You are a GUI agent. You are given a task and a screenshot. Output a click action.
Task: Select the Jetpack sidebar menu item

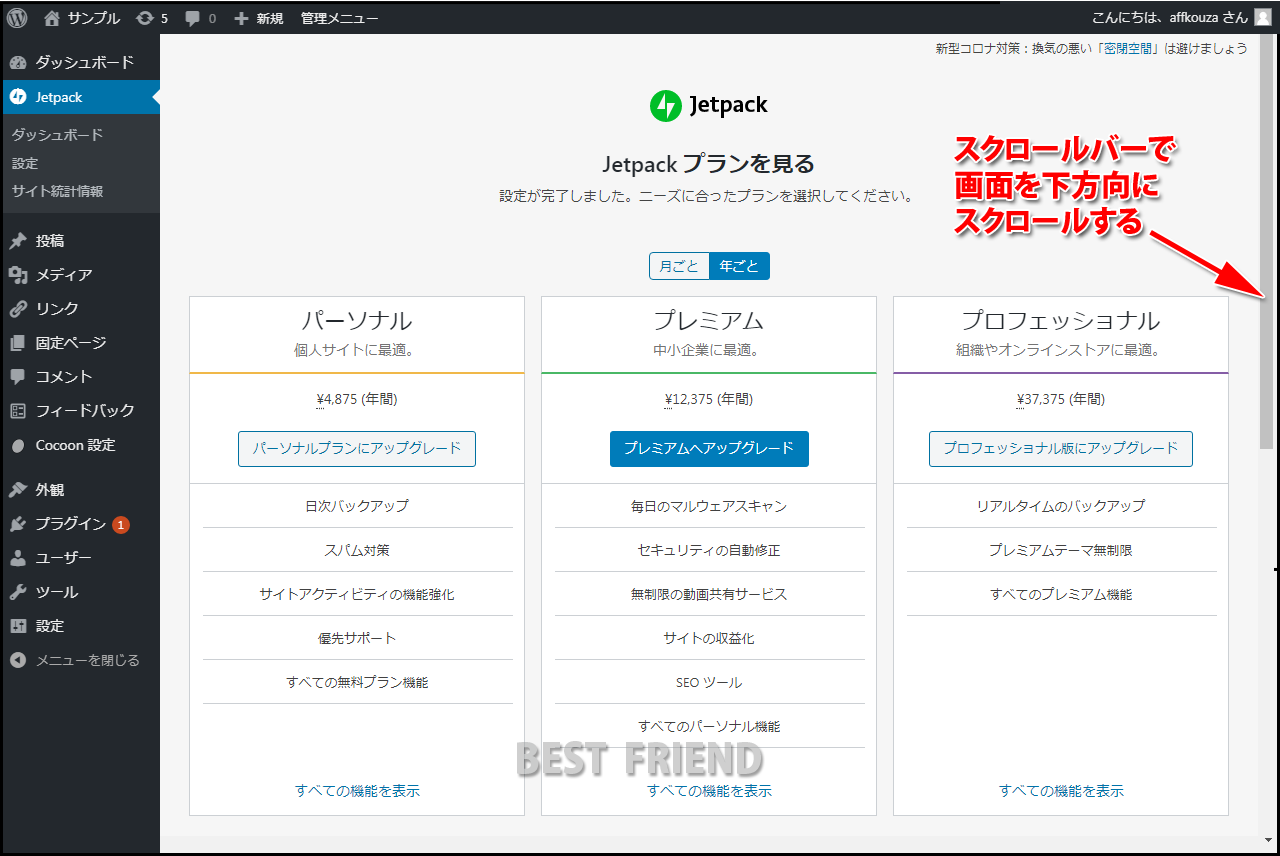80,97
